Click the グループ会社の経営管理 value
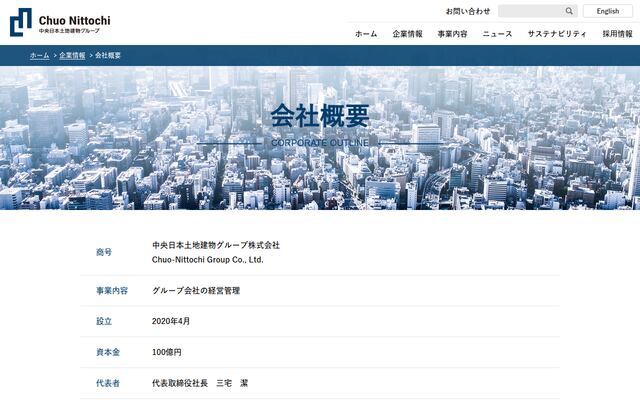This screenshot has height=400, width=640. [x=196, y=291]
